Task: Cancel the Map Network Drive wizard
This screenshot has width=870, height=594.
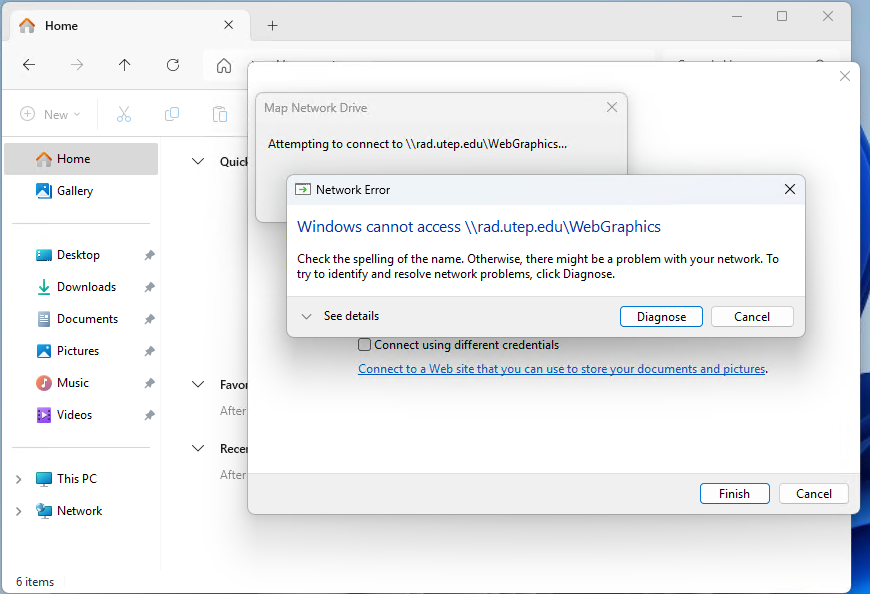Action: (814, 494)
